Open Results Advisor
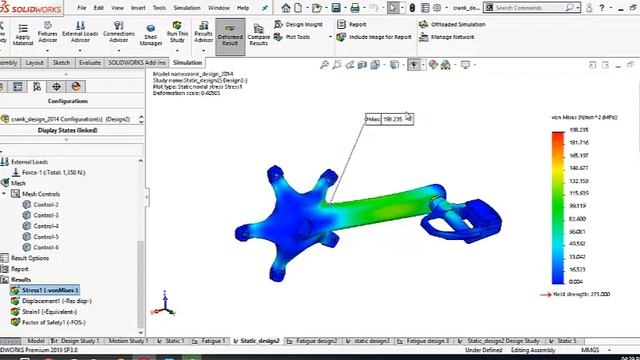This screenshot has width=640, height=360. tap(203, 32)
